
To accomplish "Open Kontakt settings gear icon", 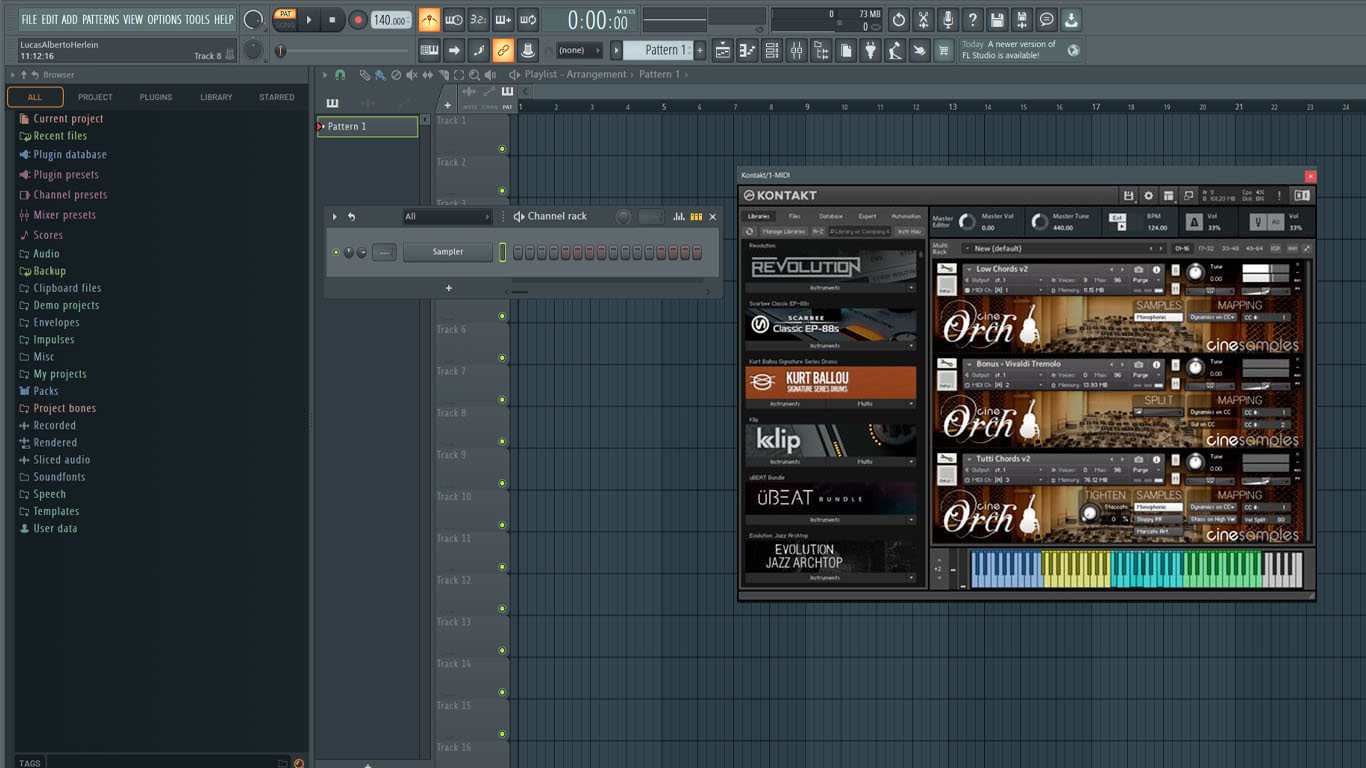I will click(1148, 196).
